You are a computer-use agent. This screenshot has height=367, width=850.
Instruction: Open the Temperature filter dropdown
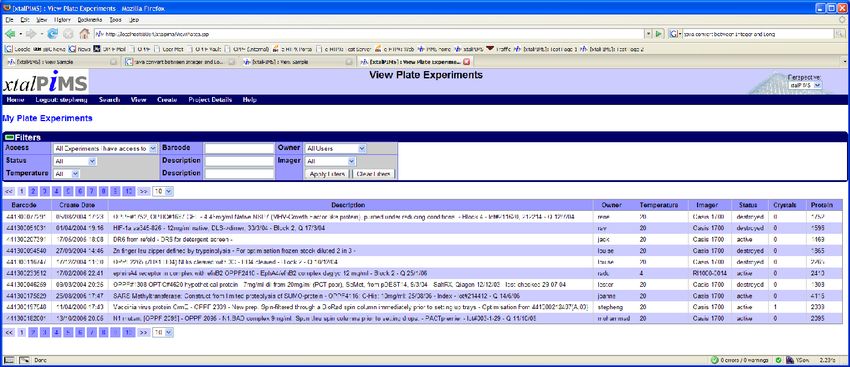pos(66,174)
